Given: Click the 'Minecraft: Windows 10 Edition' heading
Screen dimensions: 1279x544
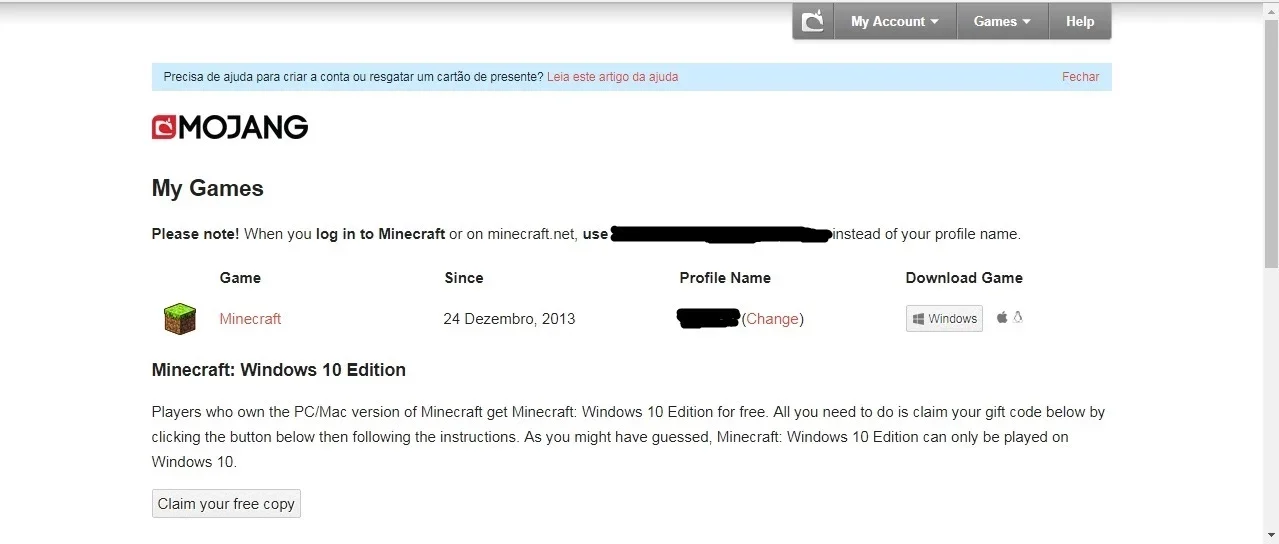Looking at the screenshot, I should coord(279,370).
